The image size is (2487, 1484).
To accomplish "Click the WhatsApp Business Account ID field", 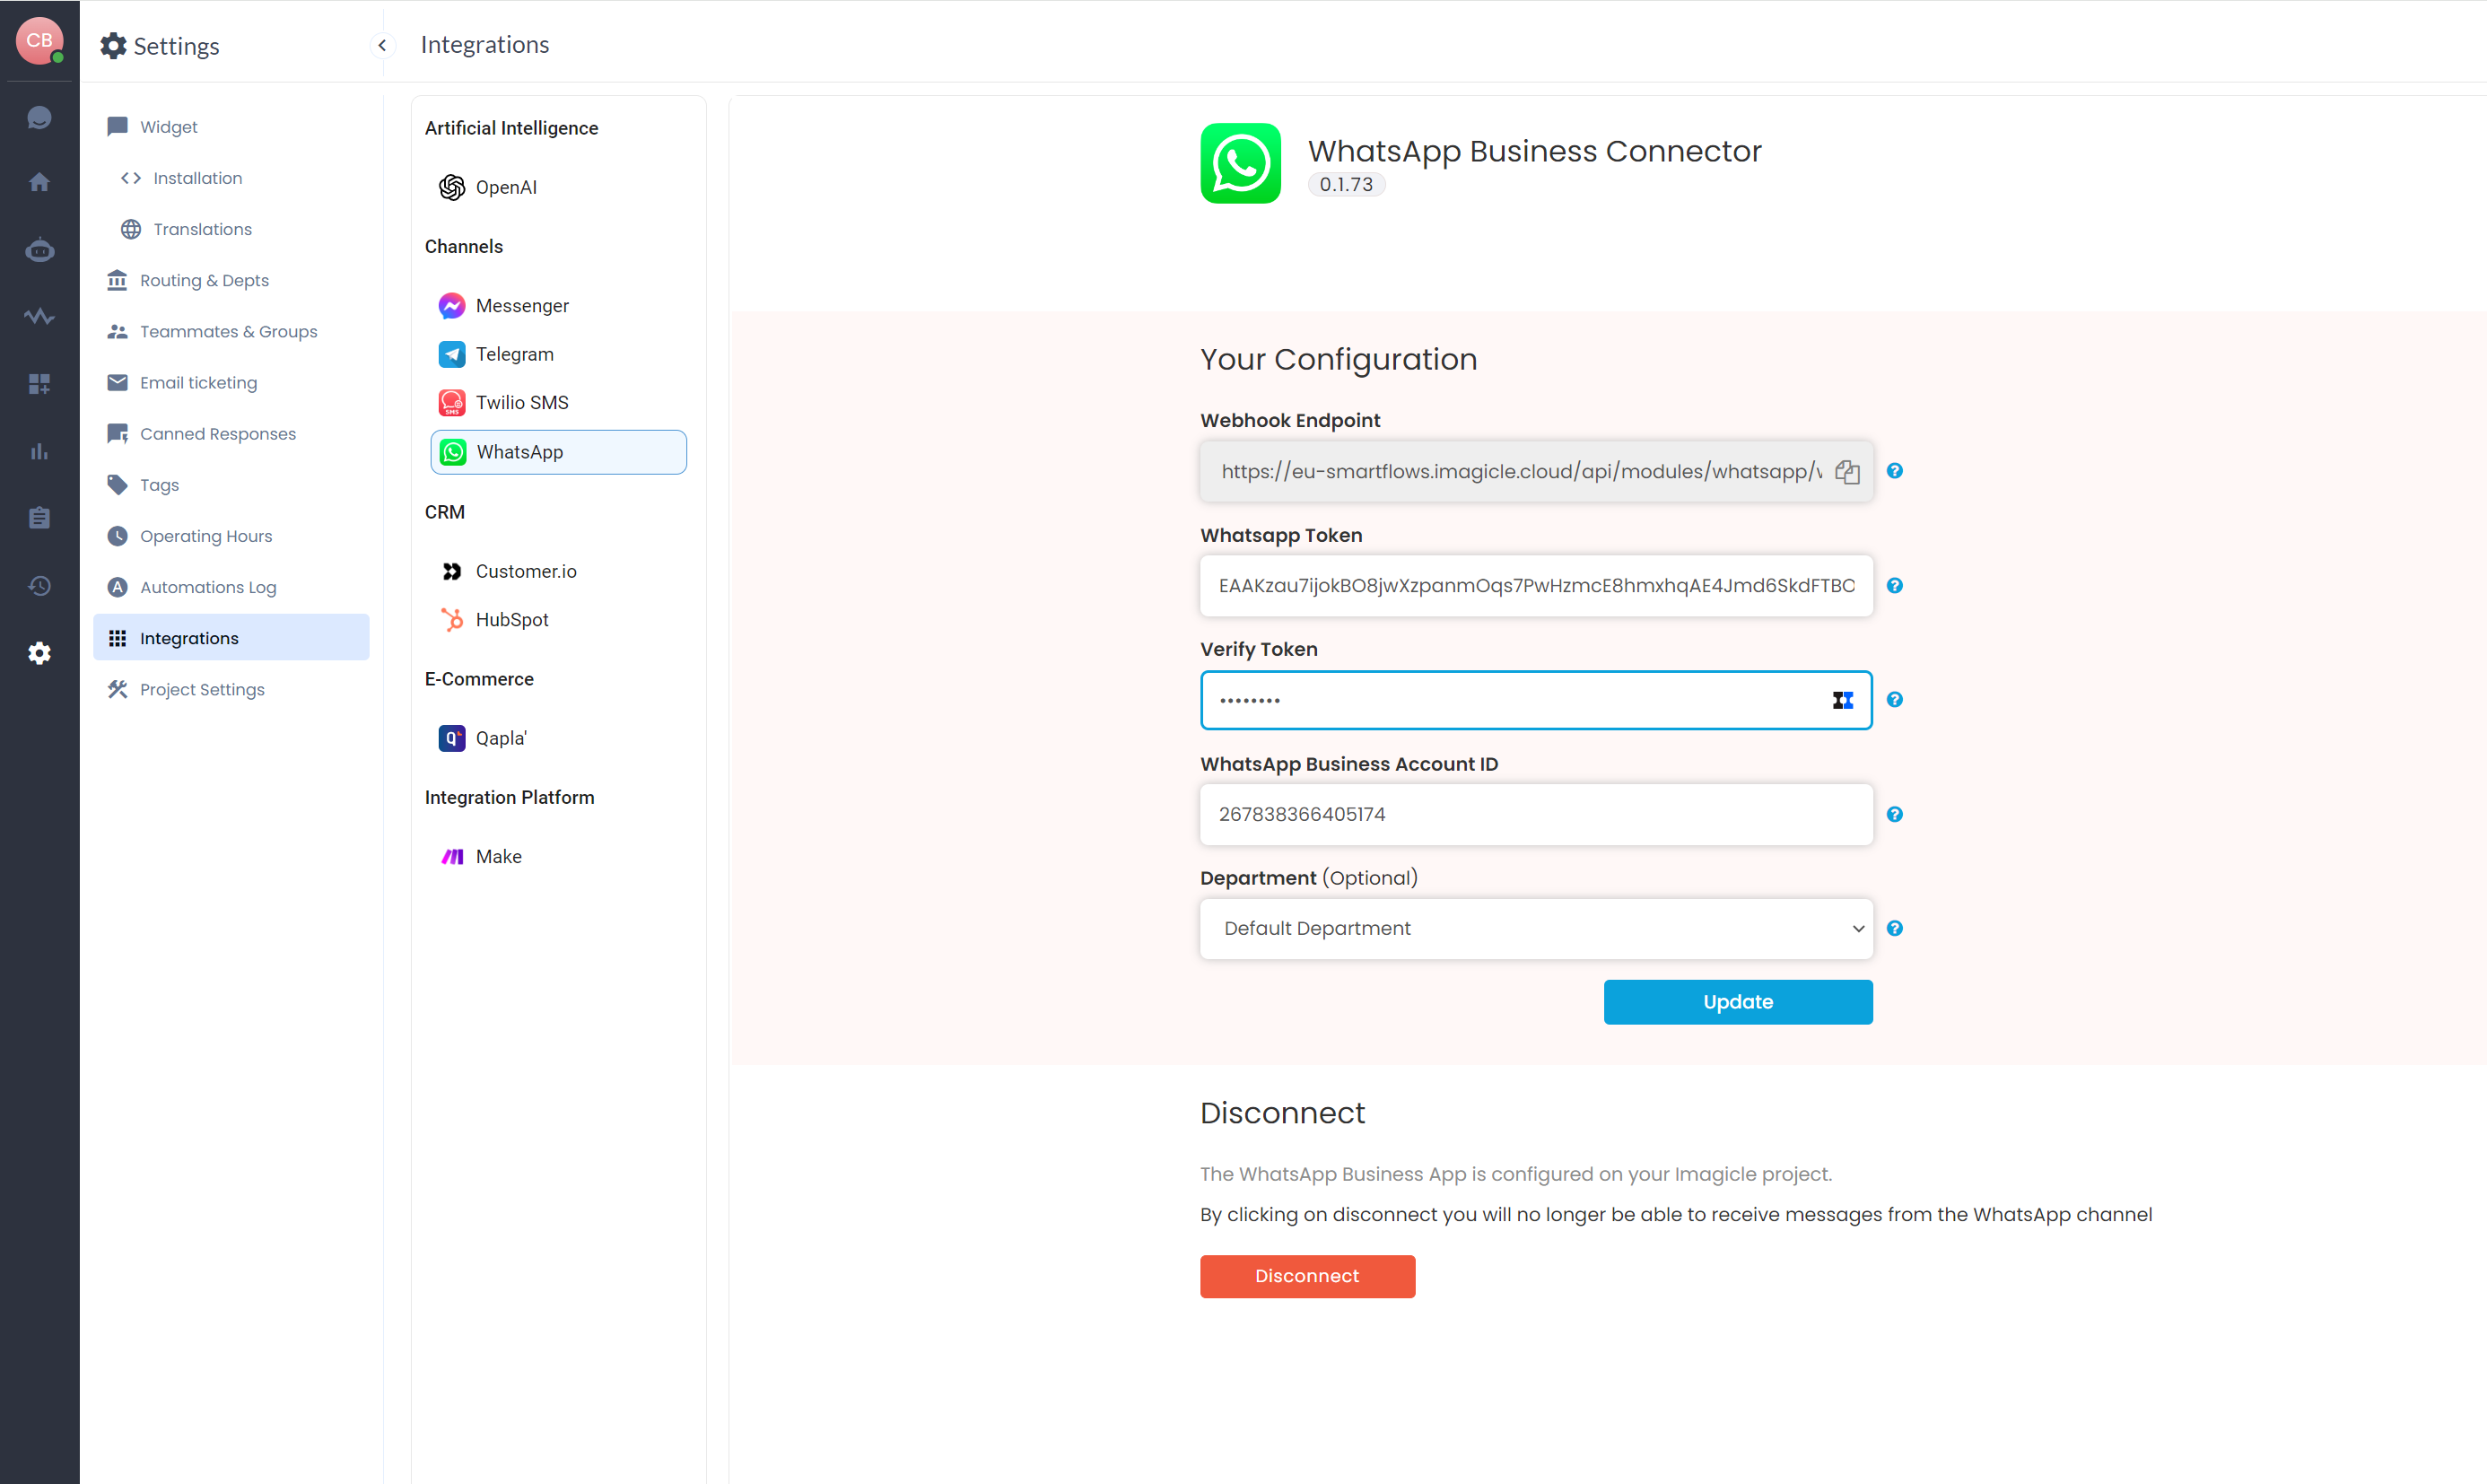I will coord(1535,815).
